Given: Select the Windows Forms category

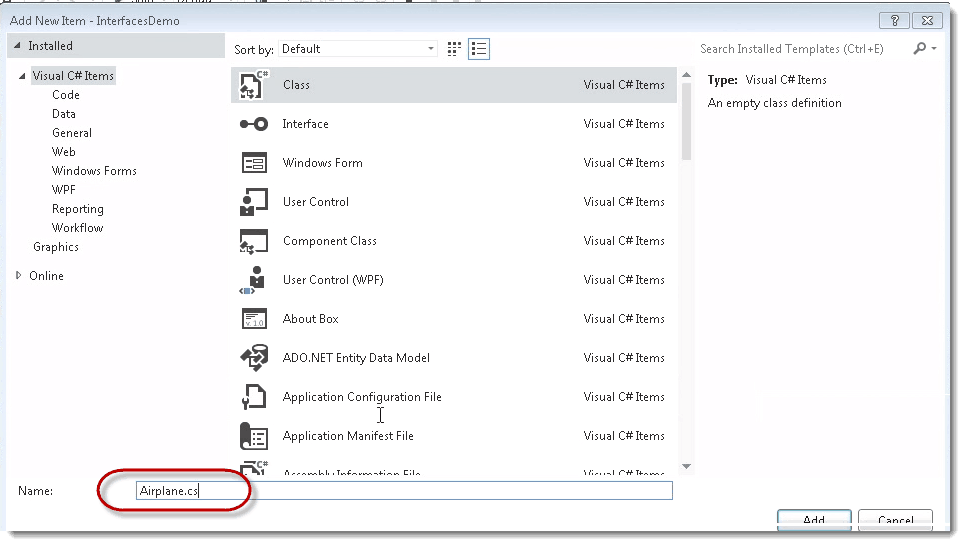Looking at the screenshot, I should pos(94,171).
